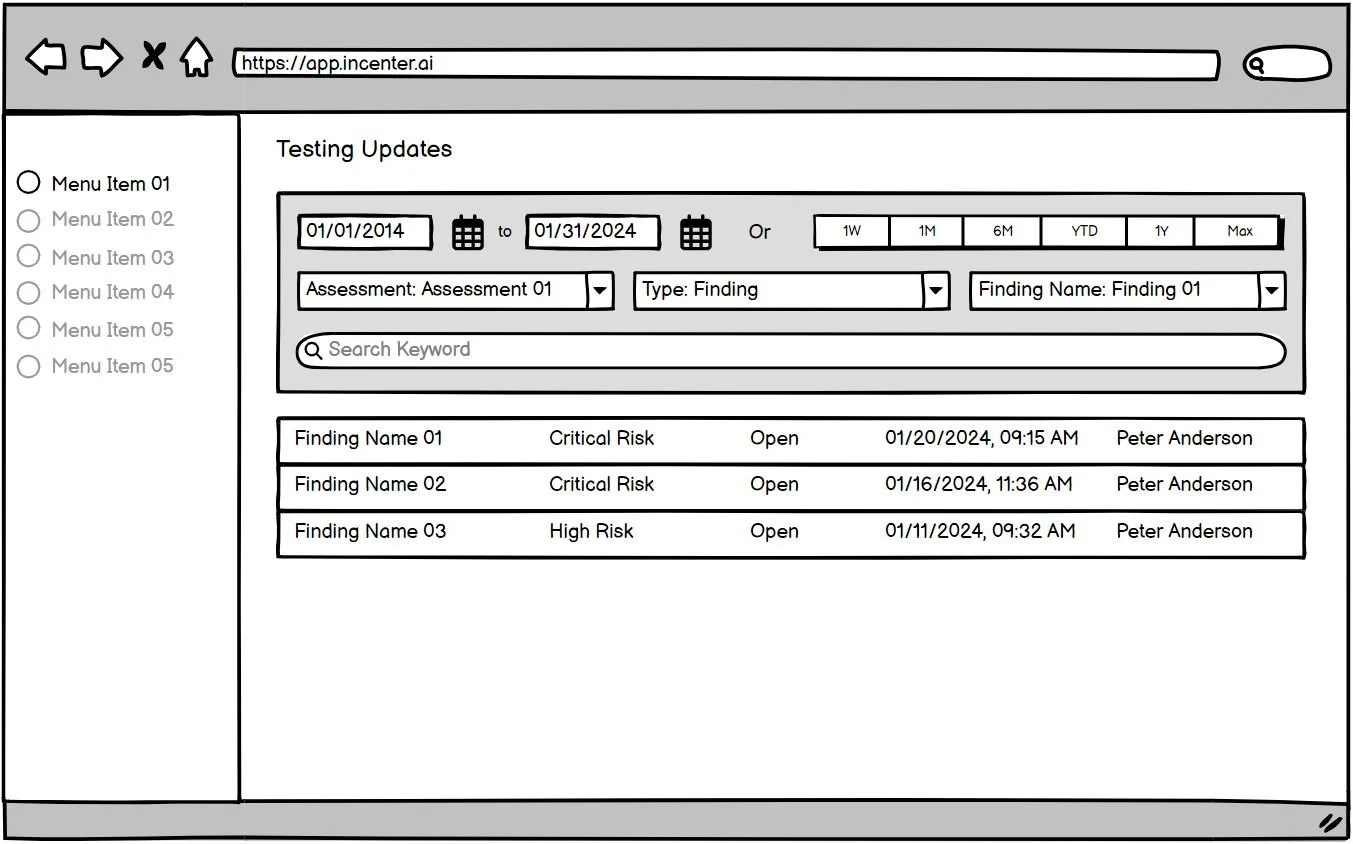Click Open status in Finding Name 01 row
The image size is (1353, 844).
point(774,439)
